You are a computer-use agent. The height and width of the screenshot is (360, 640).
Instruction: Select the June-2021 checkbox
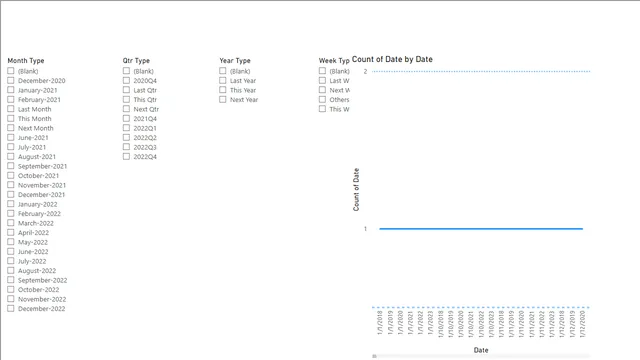[x=11, y=138]
